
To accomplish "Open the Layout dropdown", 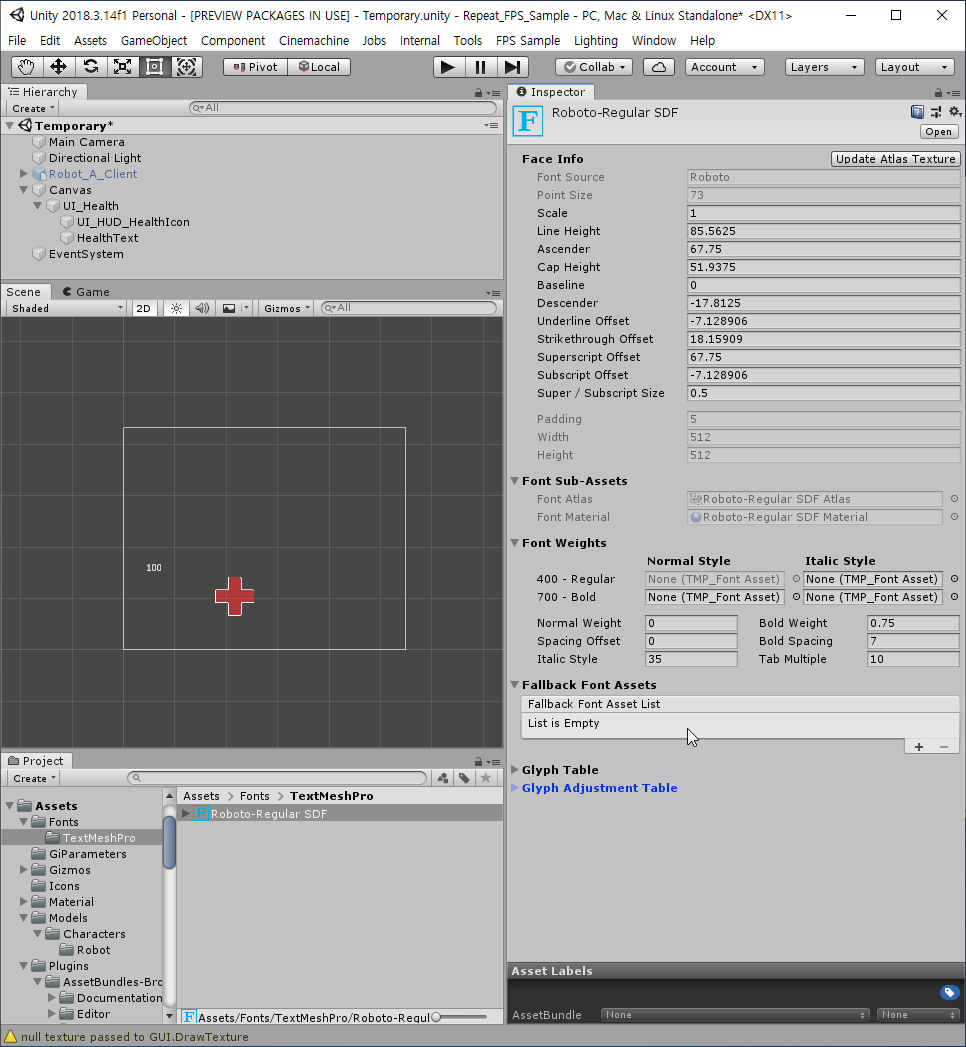I will pyautogui.click(x=914, y=67).
